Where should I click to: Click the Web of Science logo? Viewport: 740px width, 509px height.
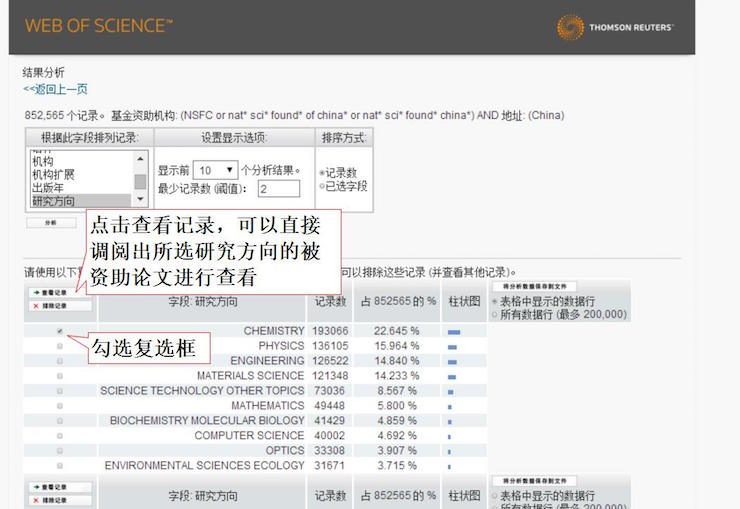(99, 26)
